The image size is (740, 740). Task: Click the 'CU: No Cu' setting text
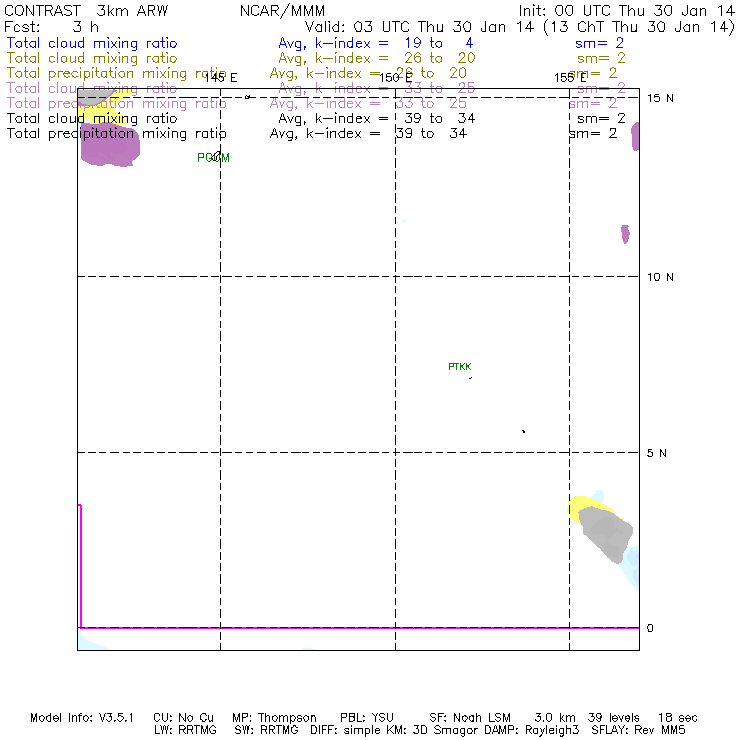click(x=184, y=718)
